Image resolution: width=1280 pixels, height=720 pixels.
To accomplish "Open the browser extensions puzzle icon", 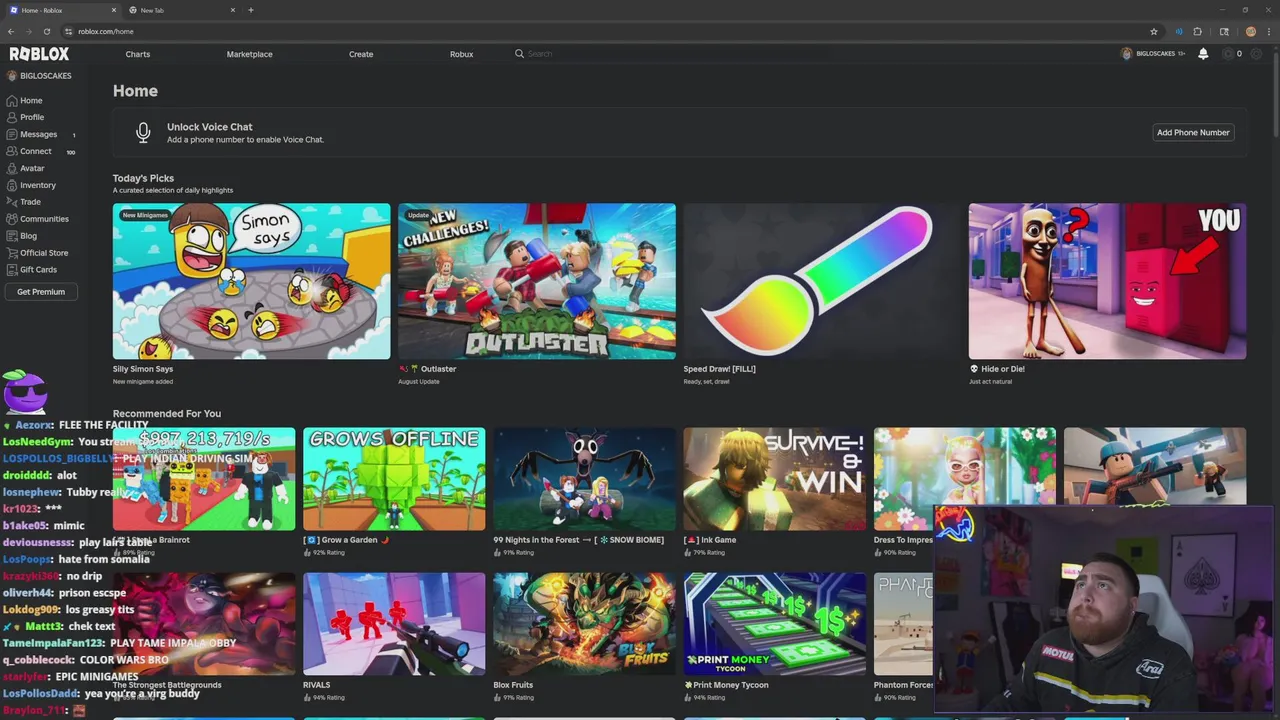I will tap(1197, 31).
